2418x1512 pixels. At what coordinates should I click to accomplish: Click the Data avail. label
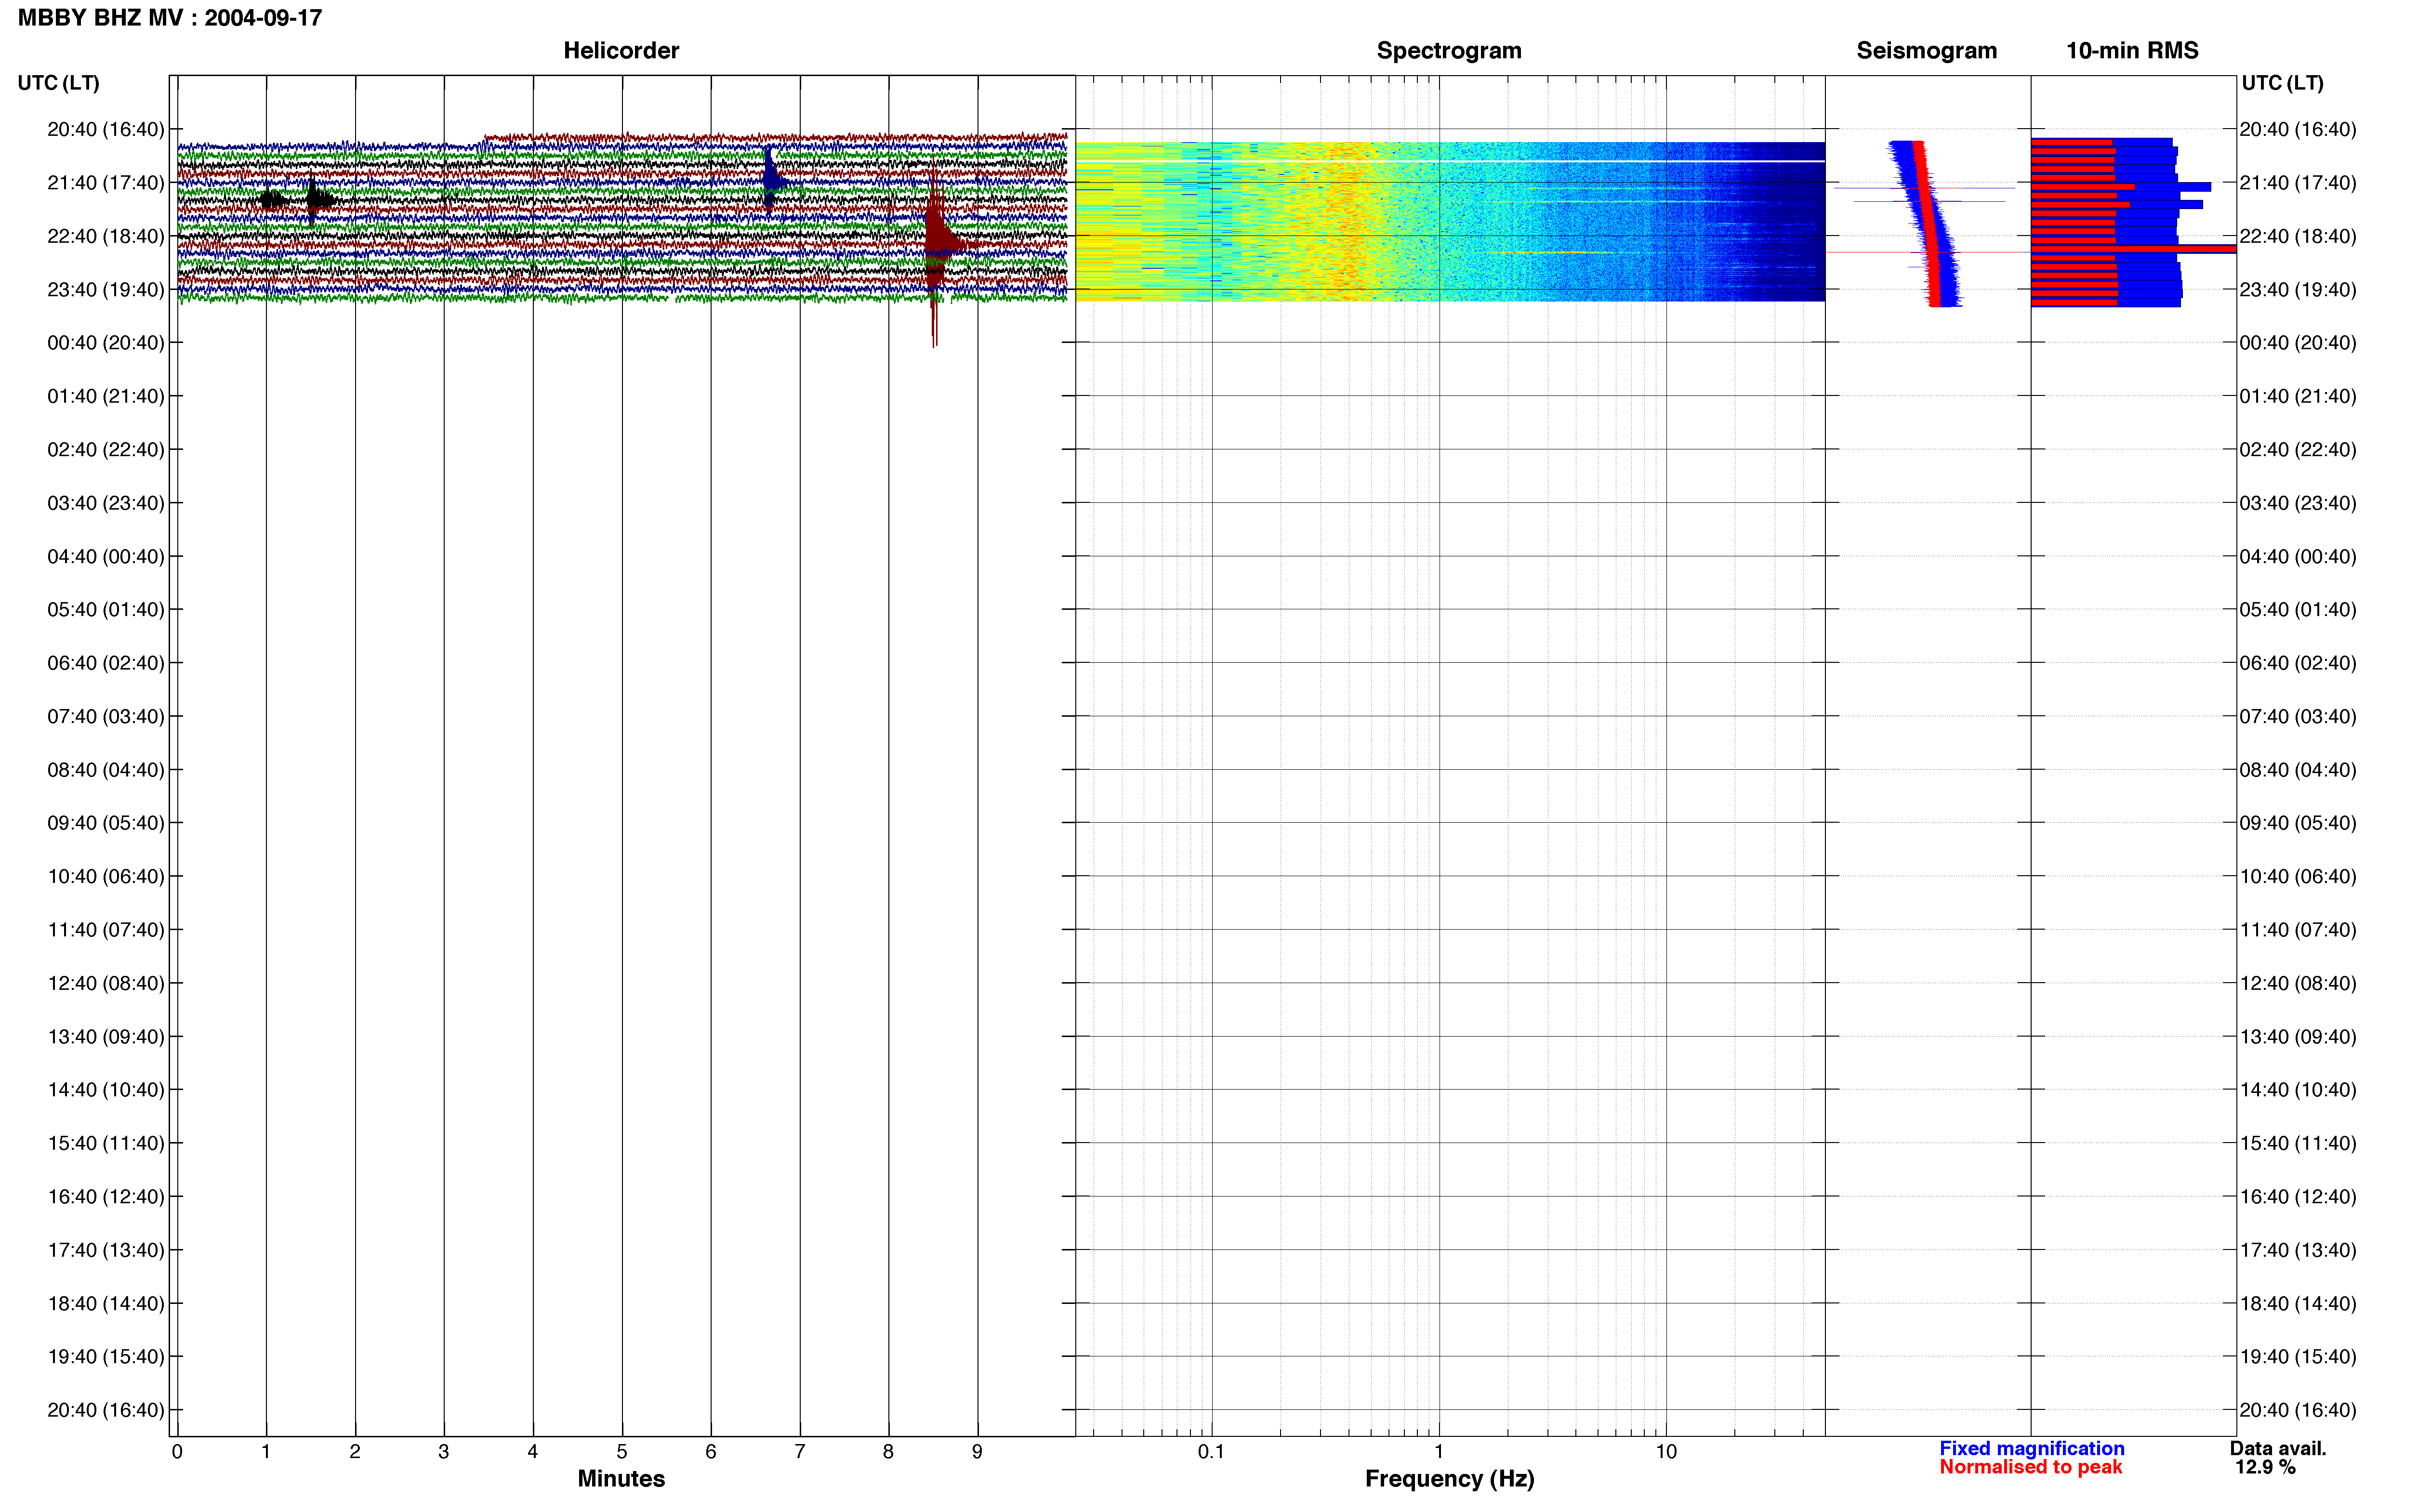coord(2278,1448)
